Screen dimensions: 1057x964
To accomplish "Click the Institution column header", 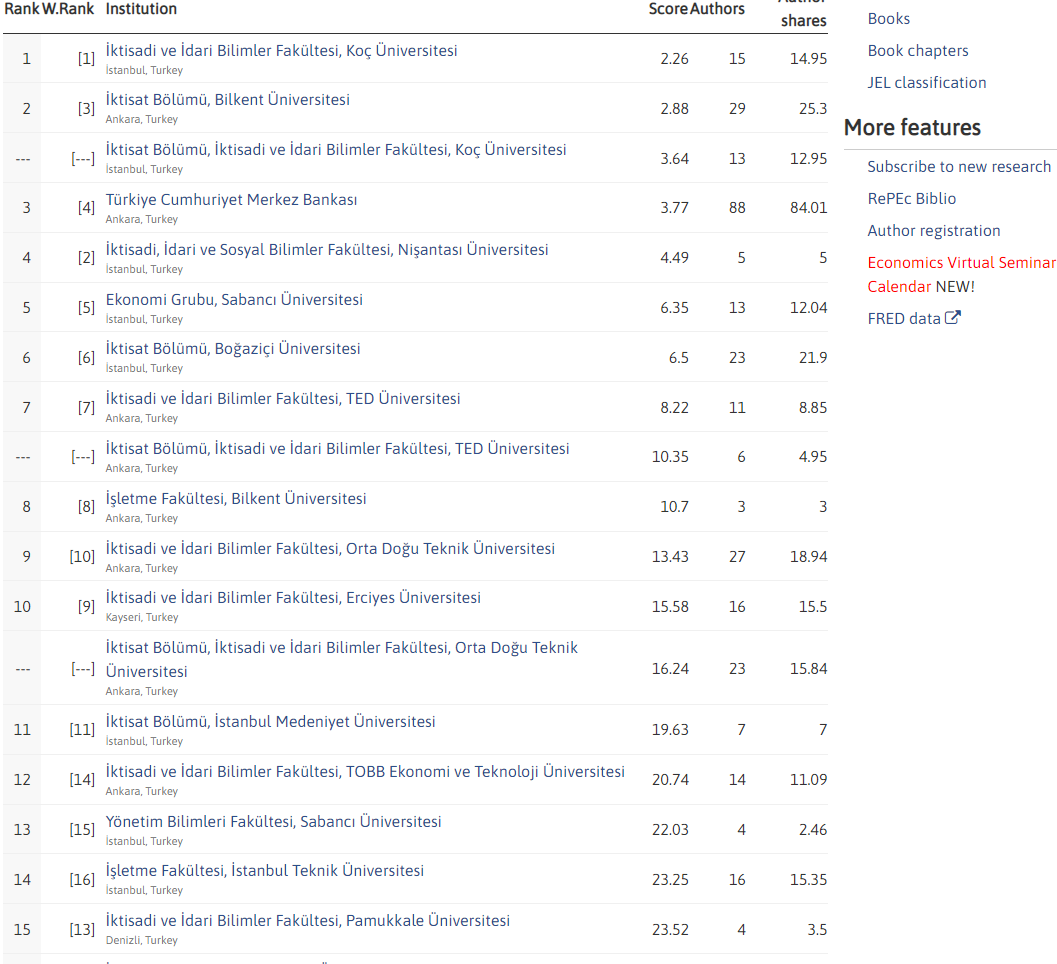I will coord(141,9).
